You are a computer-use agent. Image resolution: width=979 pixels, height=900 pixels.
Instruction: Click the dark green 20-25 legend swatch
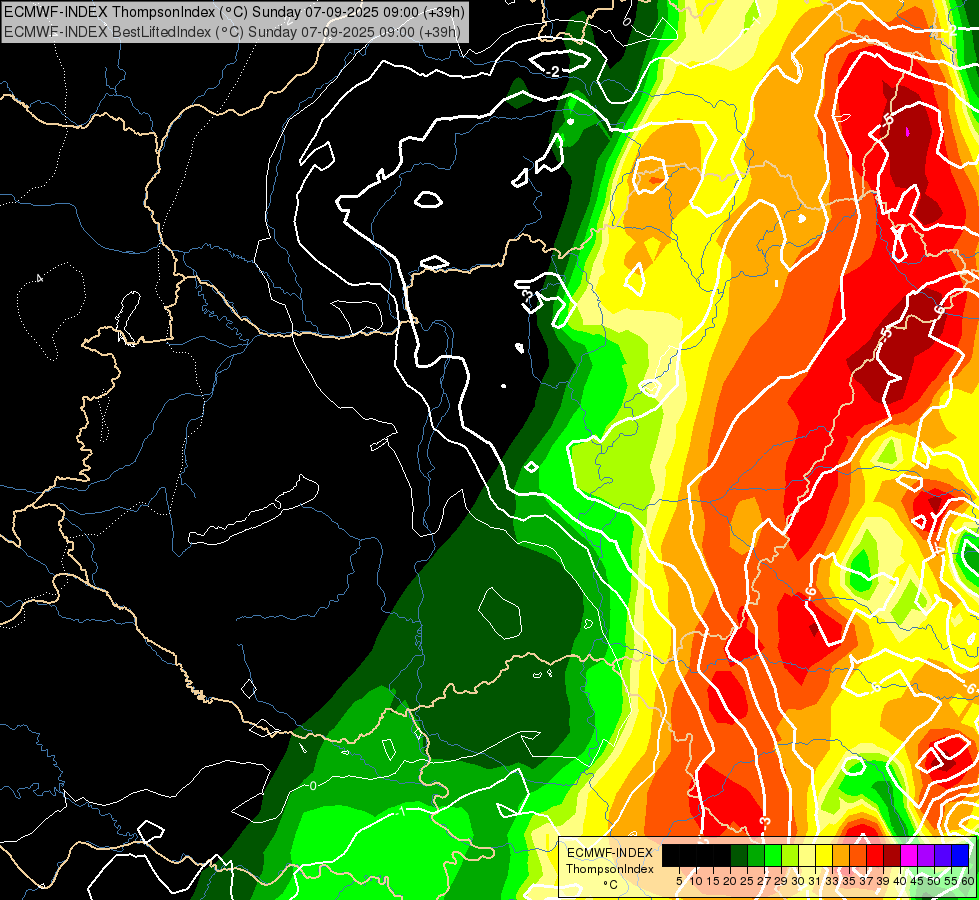click(739, 855)
